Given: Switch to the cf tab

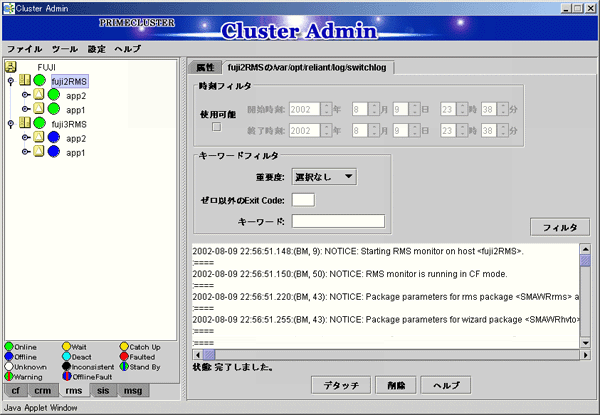Looking at the screenshot, I should (16, 391).
